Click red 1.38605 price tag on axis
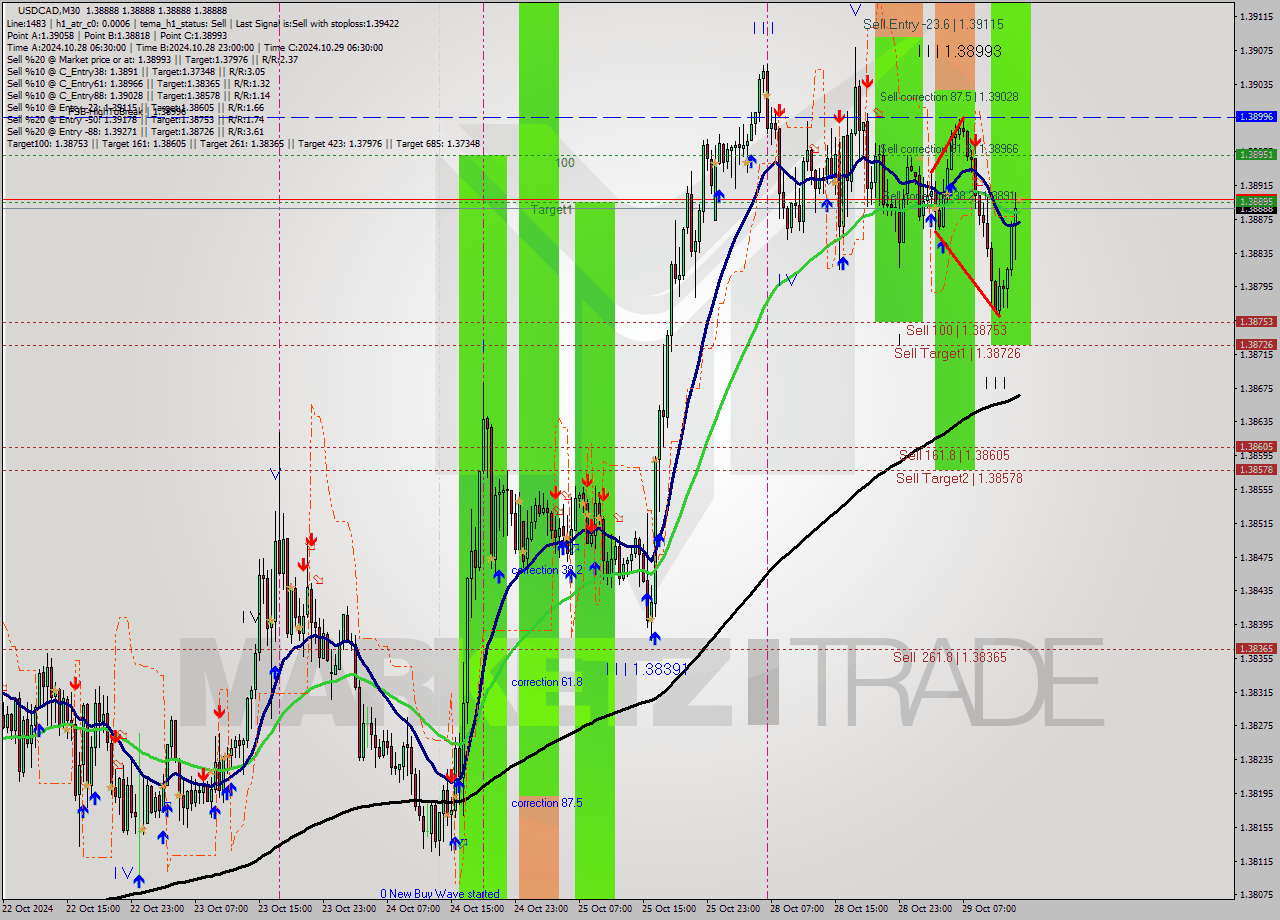1280x920 pixels. pos(1255,447)
